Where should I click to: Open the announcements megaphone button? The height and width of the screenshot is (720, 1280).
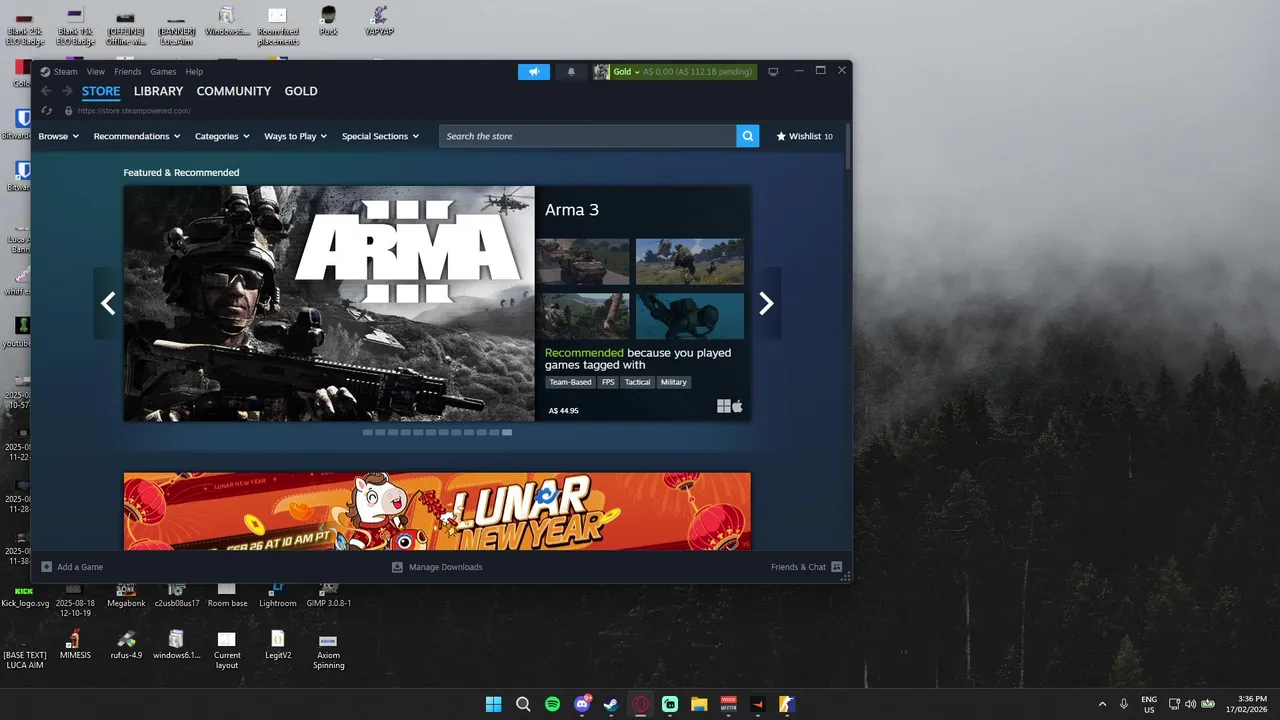coord(534,72)
